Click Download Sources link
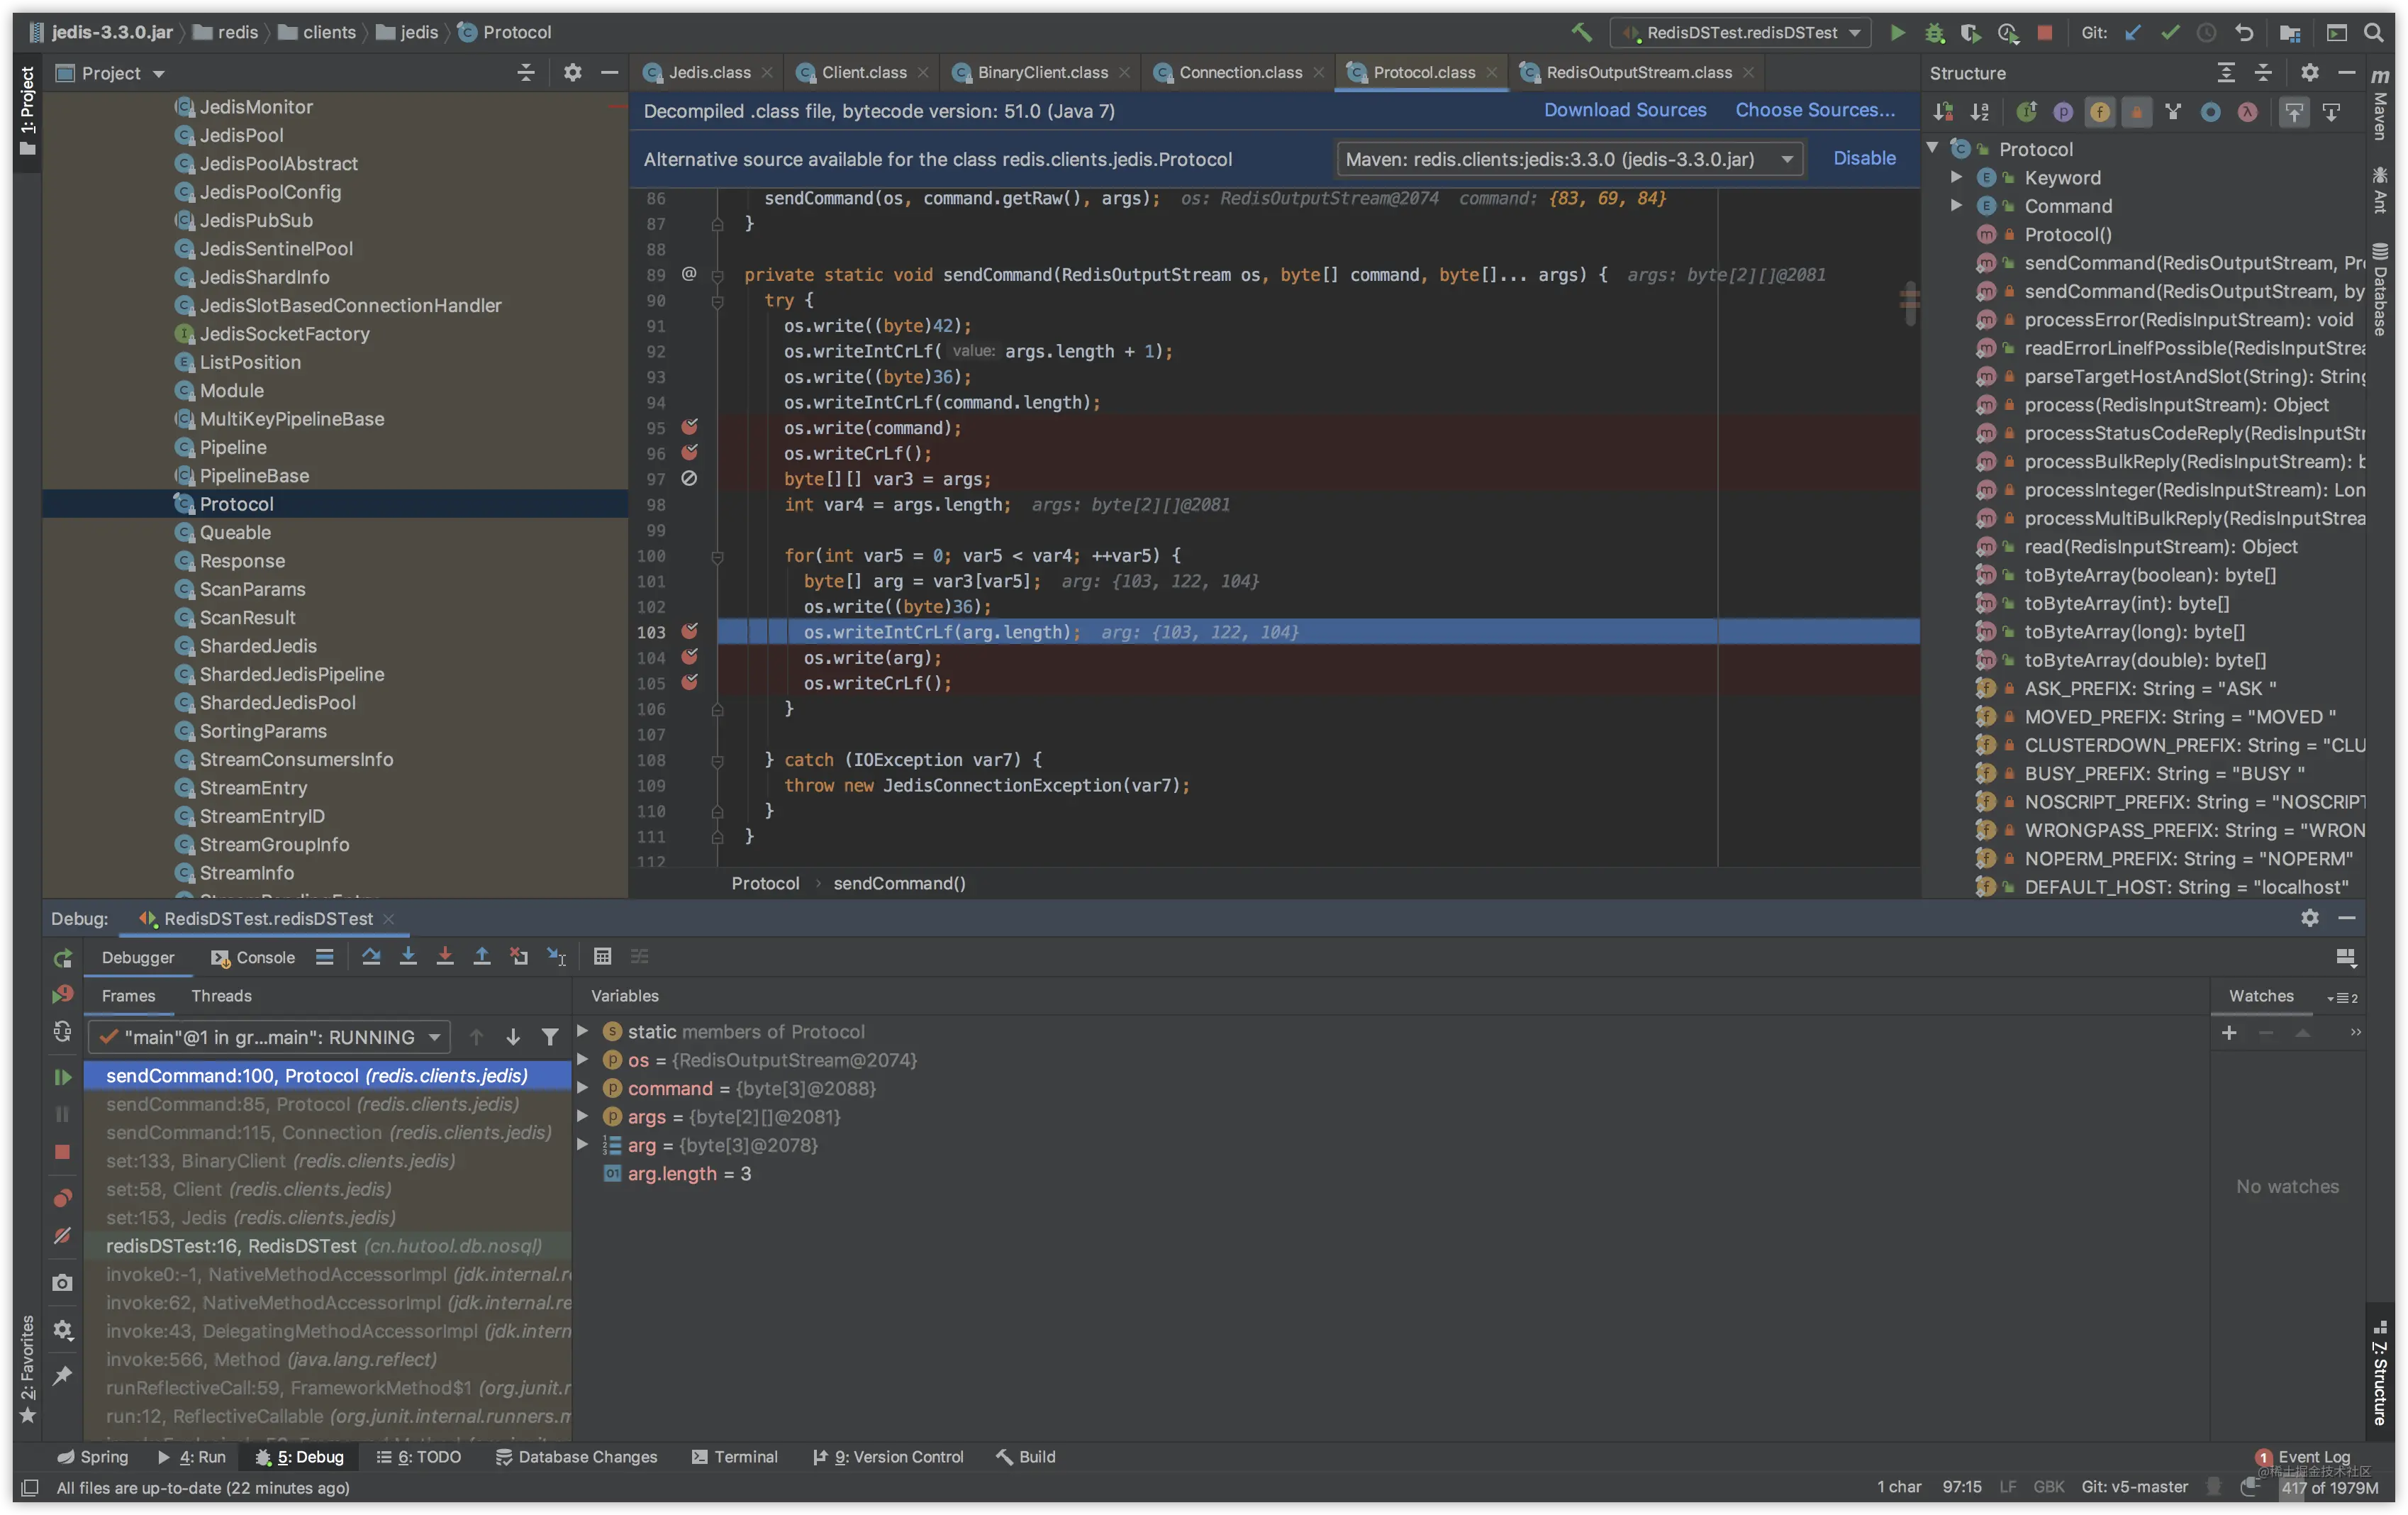This screenshot has height=1515, width=2408. click(1625, 110)
